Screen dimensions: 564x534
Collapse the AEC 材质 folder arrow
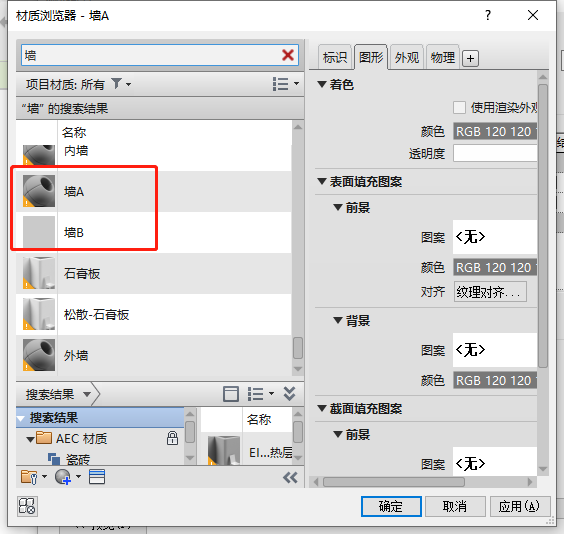tap(30, 439)
